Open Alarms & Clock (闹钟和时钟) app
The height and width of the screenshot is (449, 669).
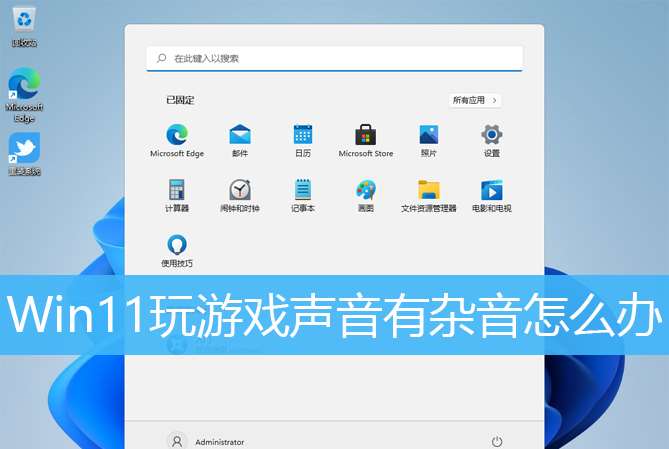click(x=240, y=195)
